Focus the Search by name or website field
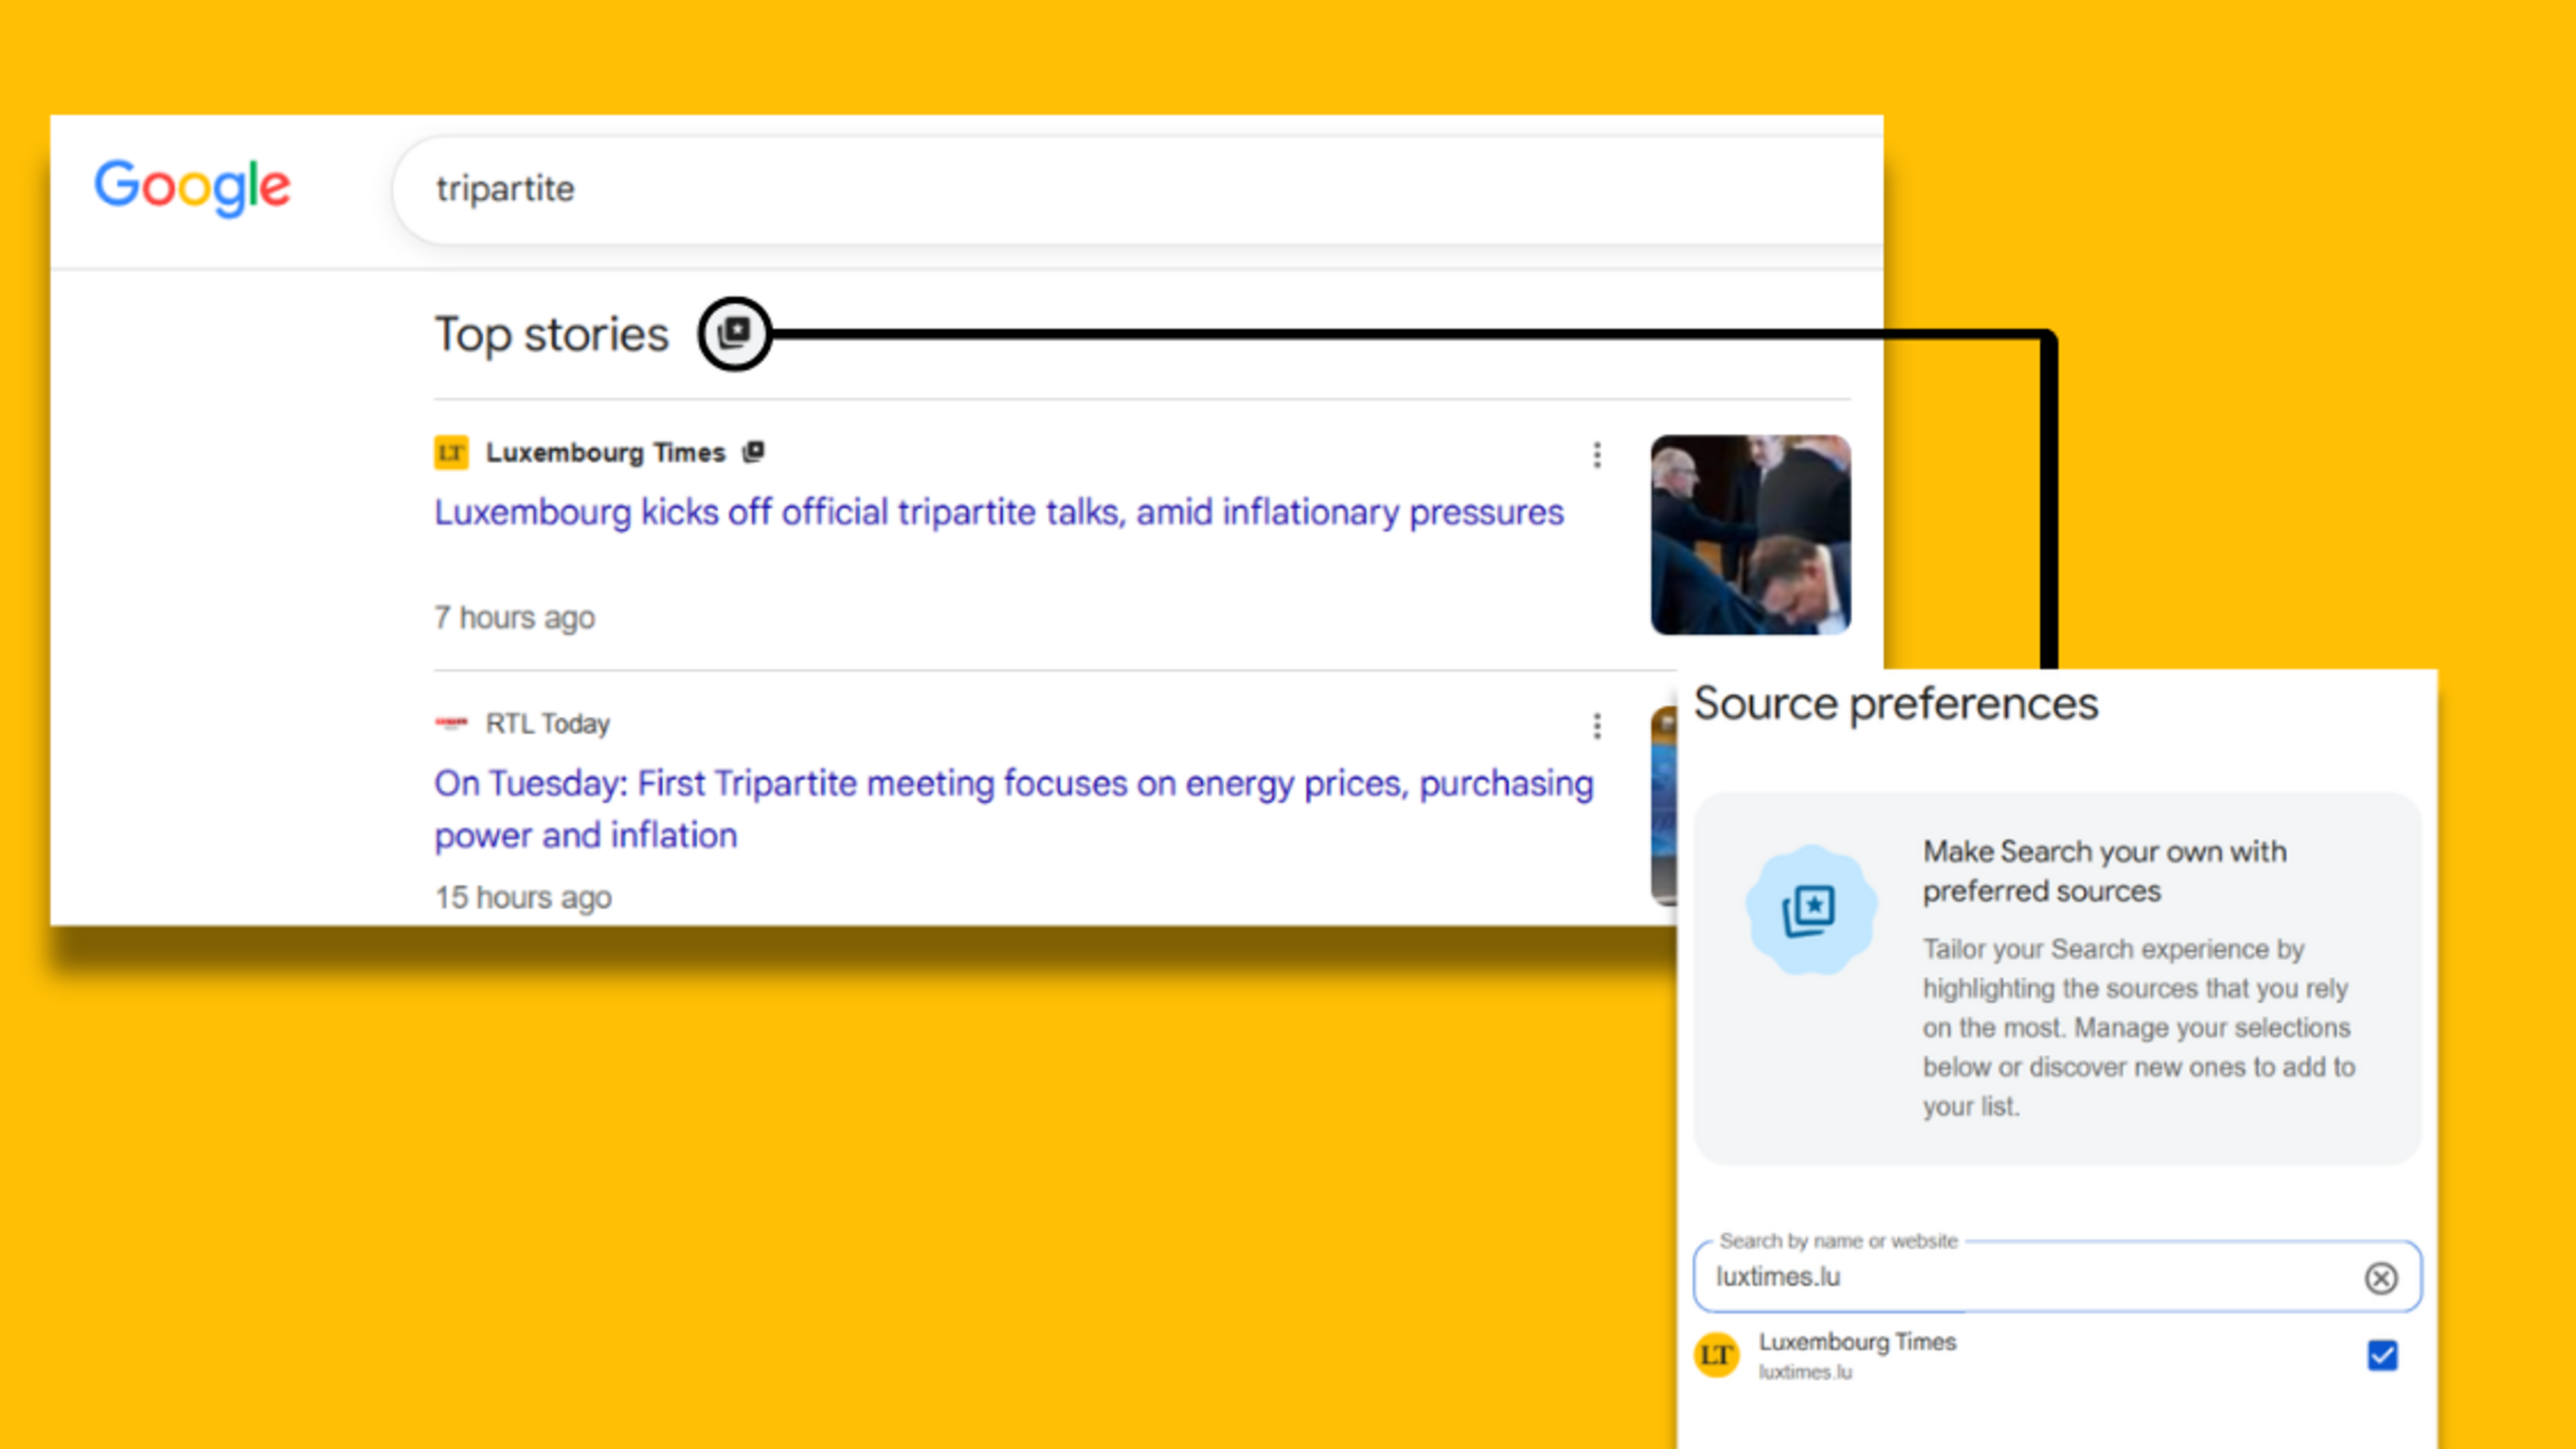The width and height of the screenshot is (2576, 1449). click(x=2057, y=1277)
